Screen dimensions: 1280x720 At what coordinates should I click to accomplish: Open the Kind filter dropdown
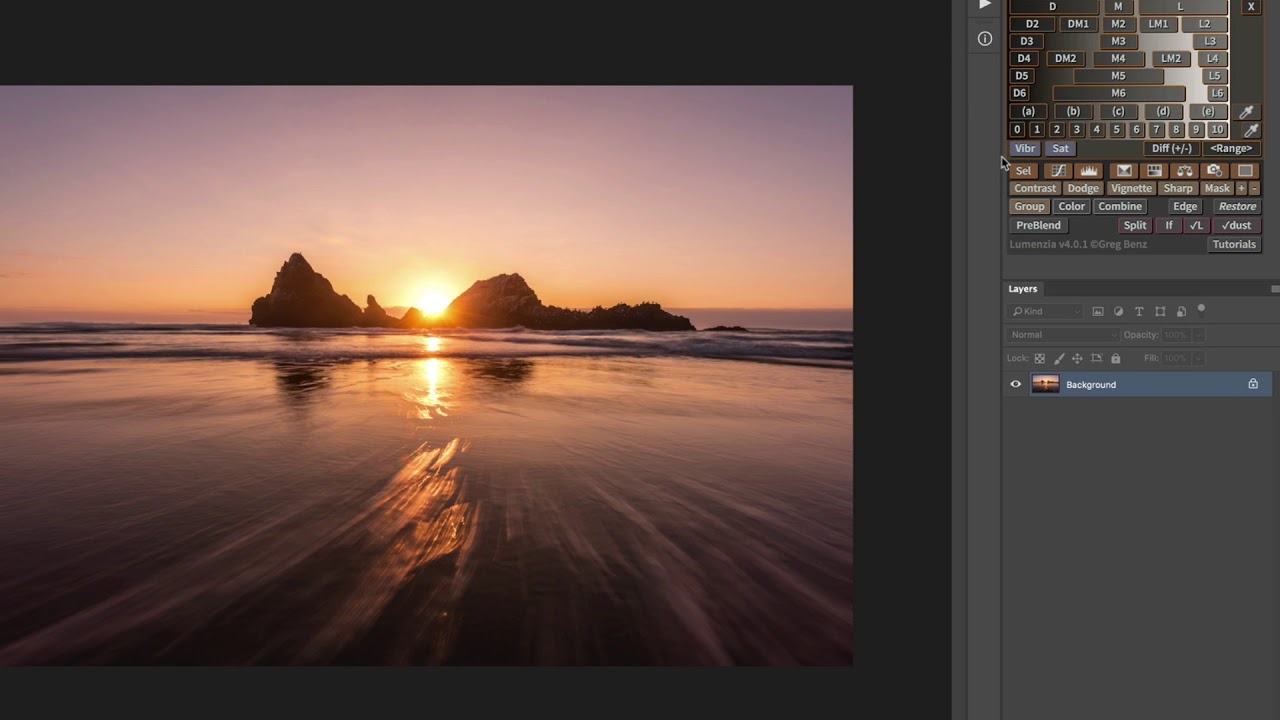coord(1045,311)
